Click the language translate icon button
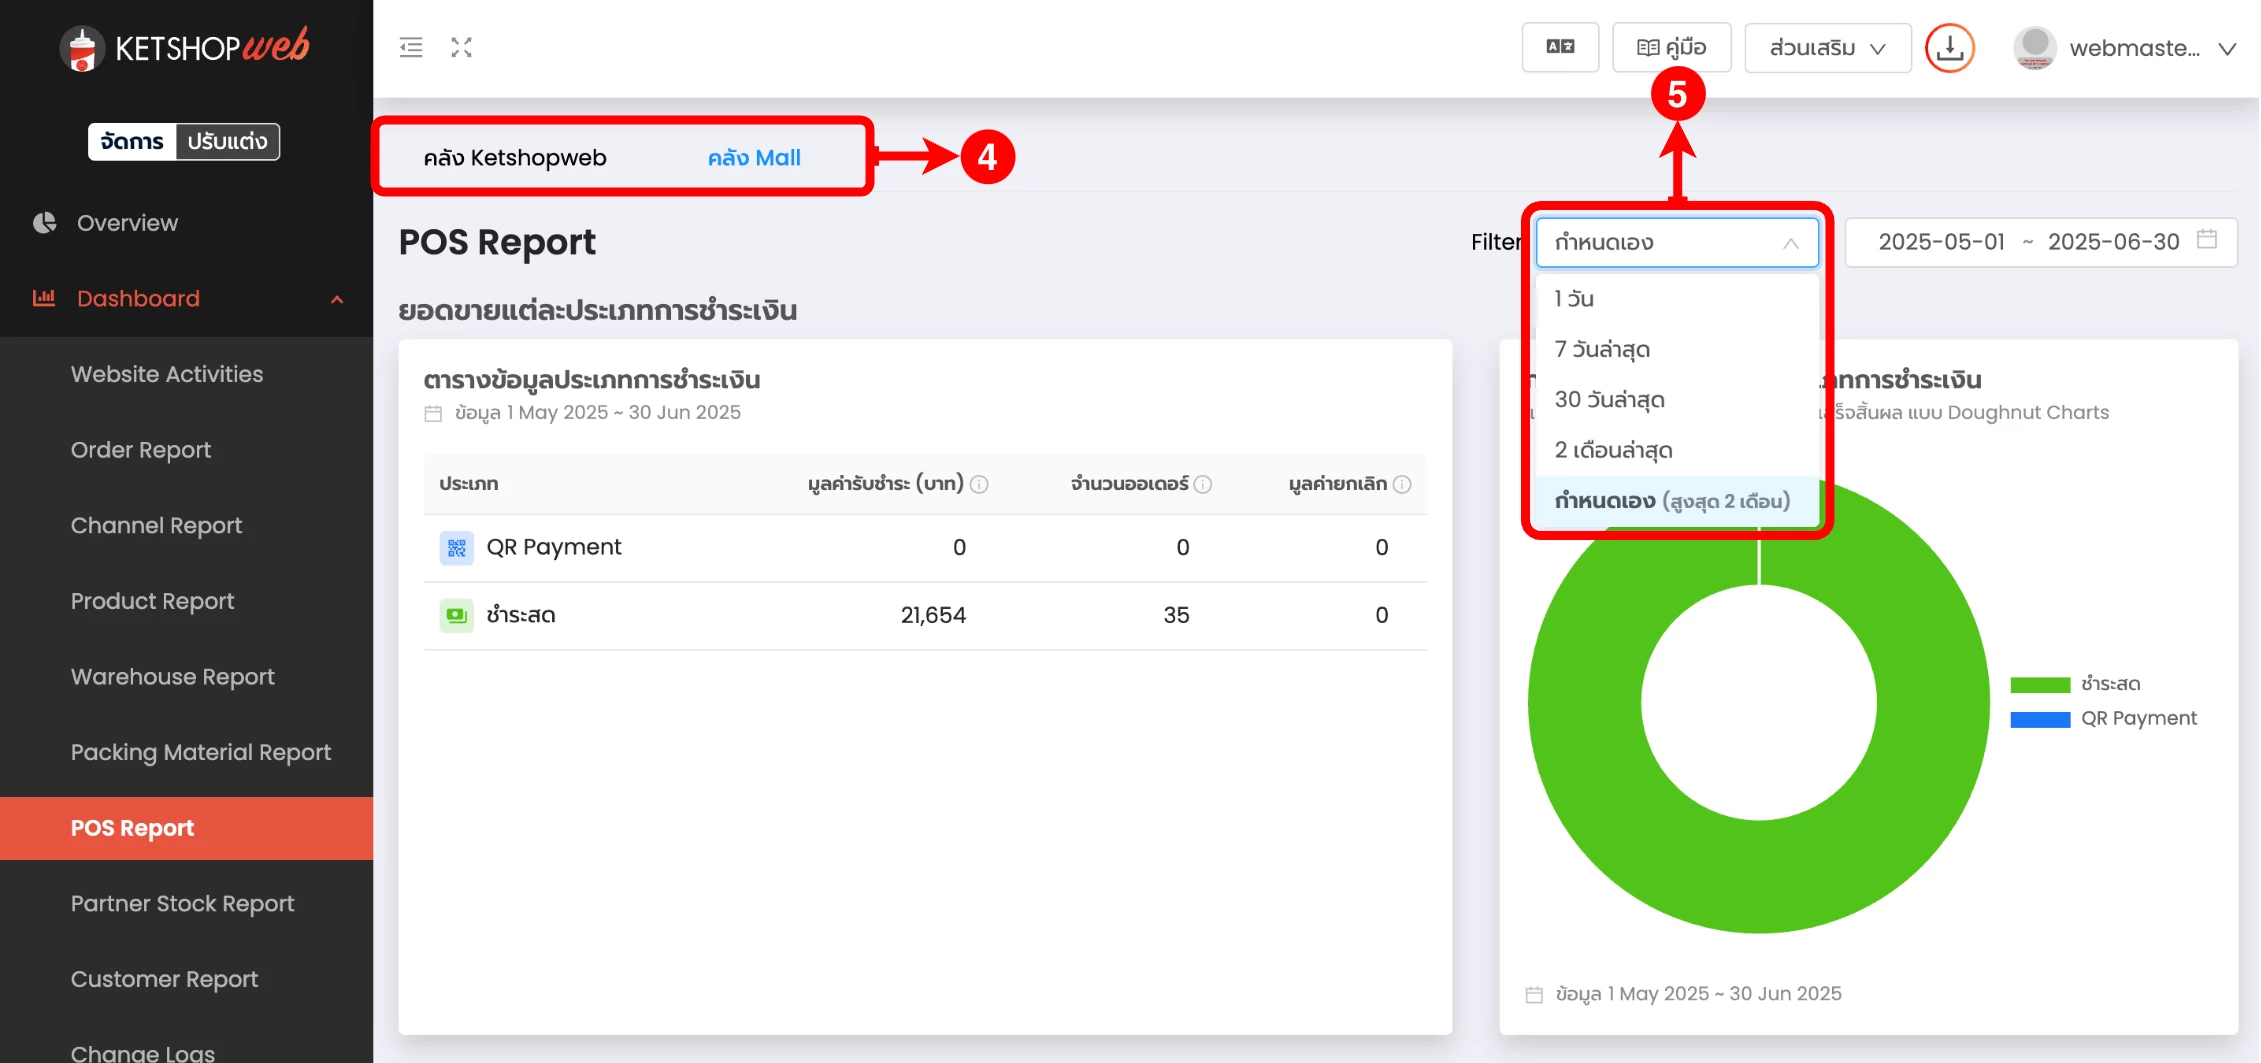 point(1559,47)
